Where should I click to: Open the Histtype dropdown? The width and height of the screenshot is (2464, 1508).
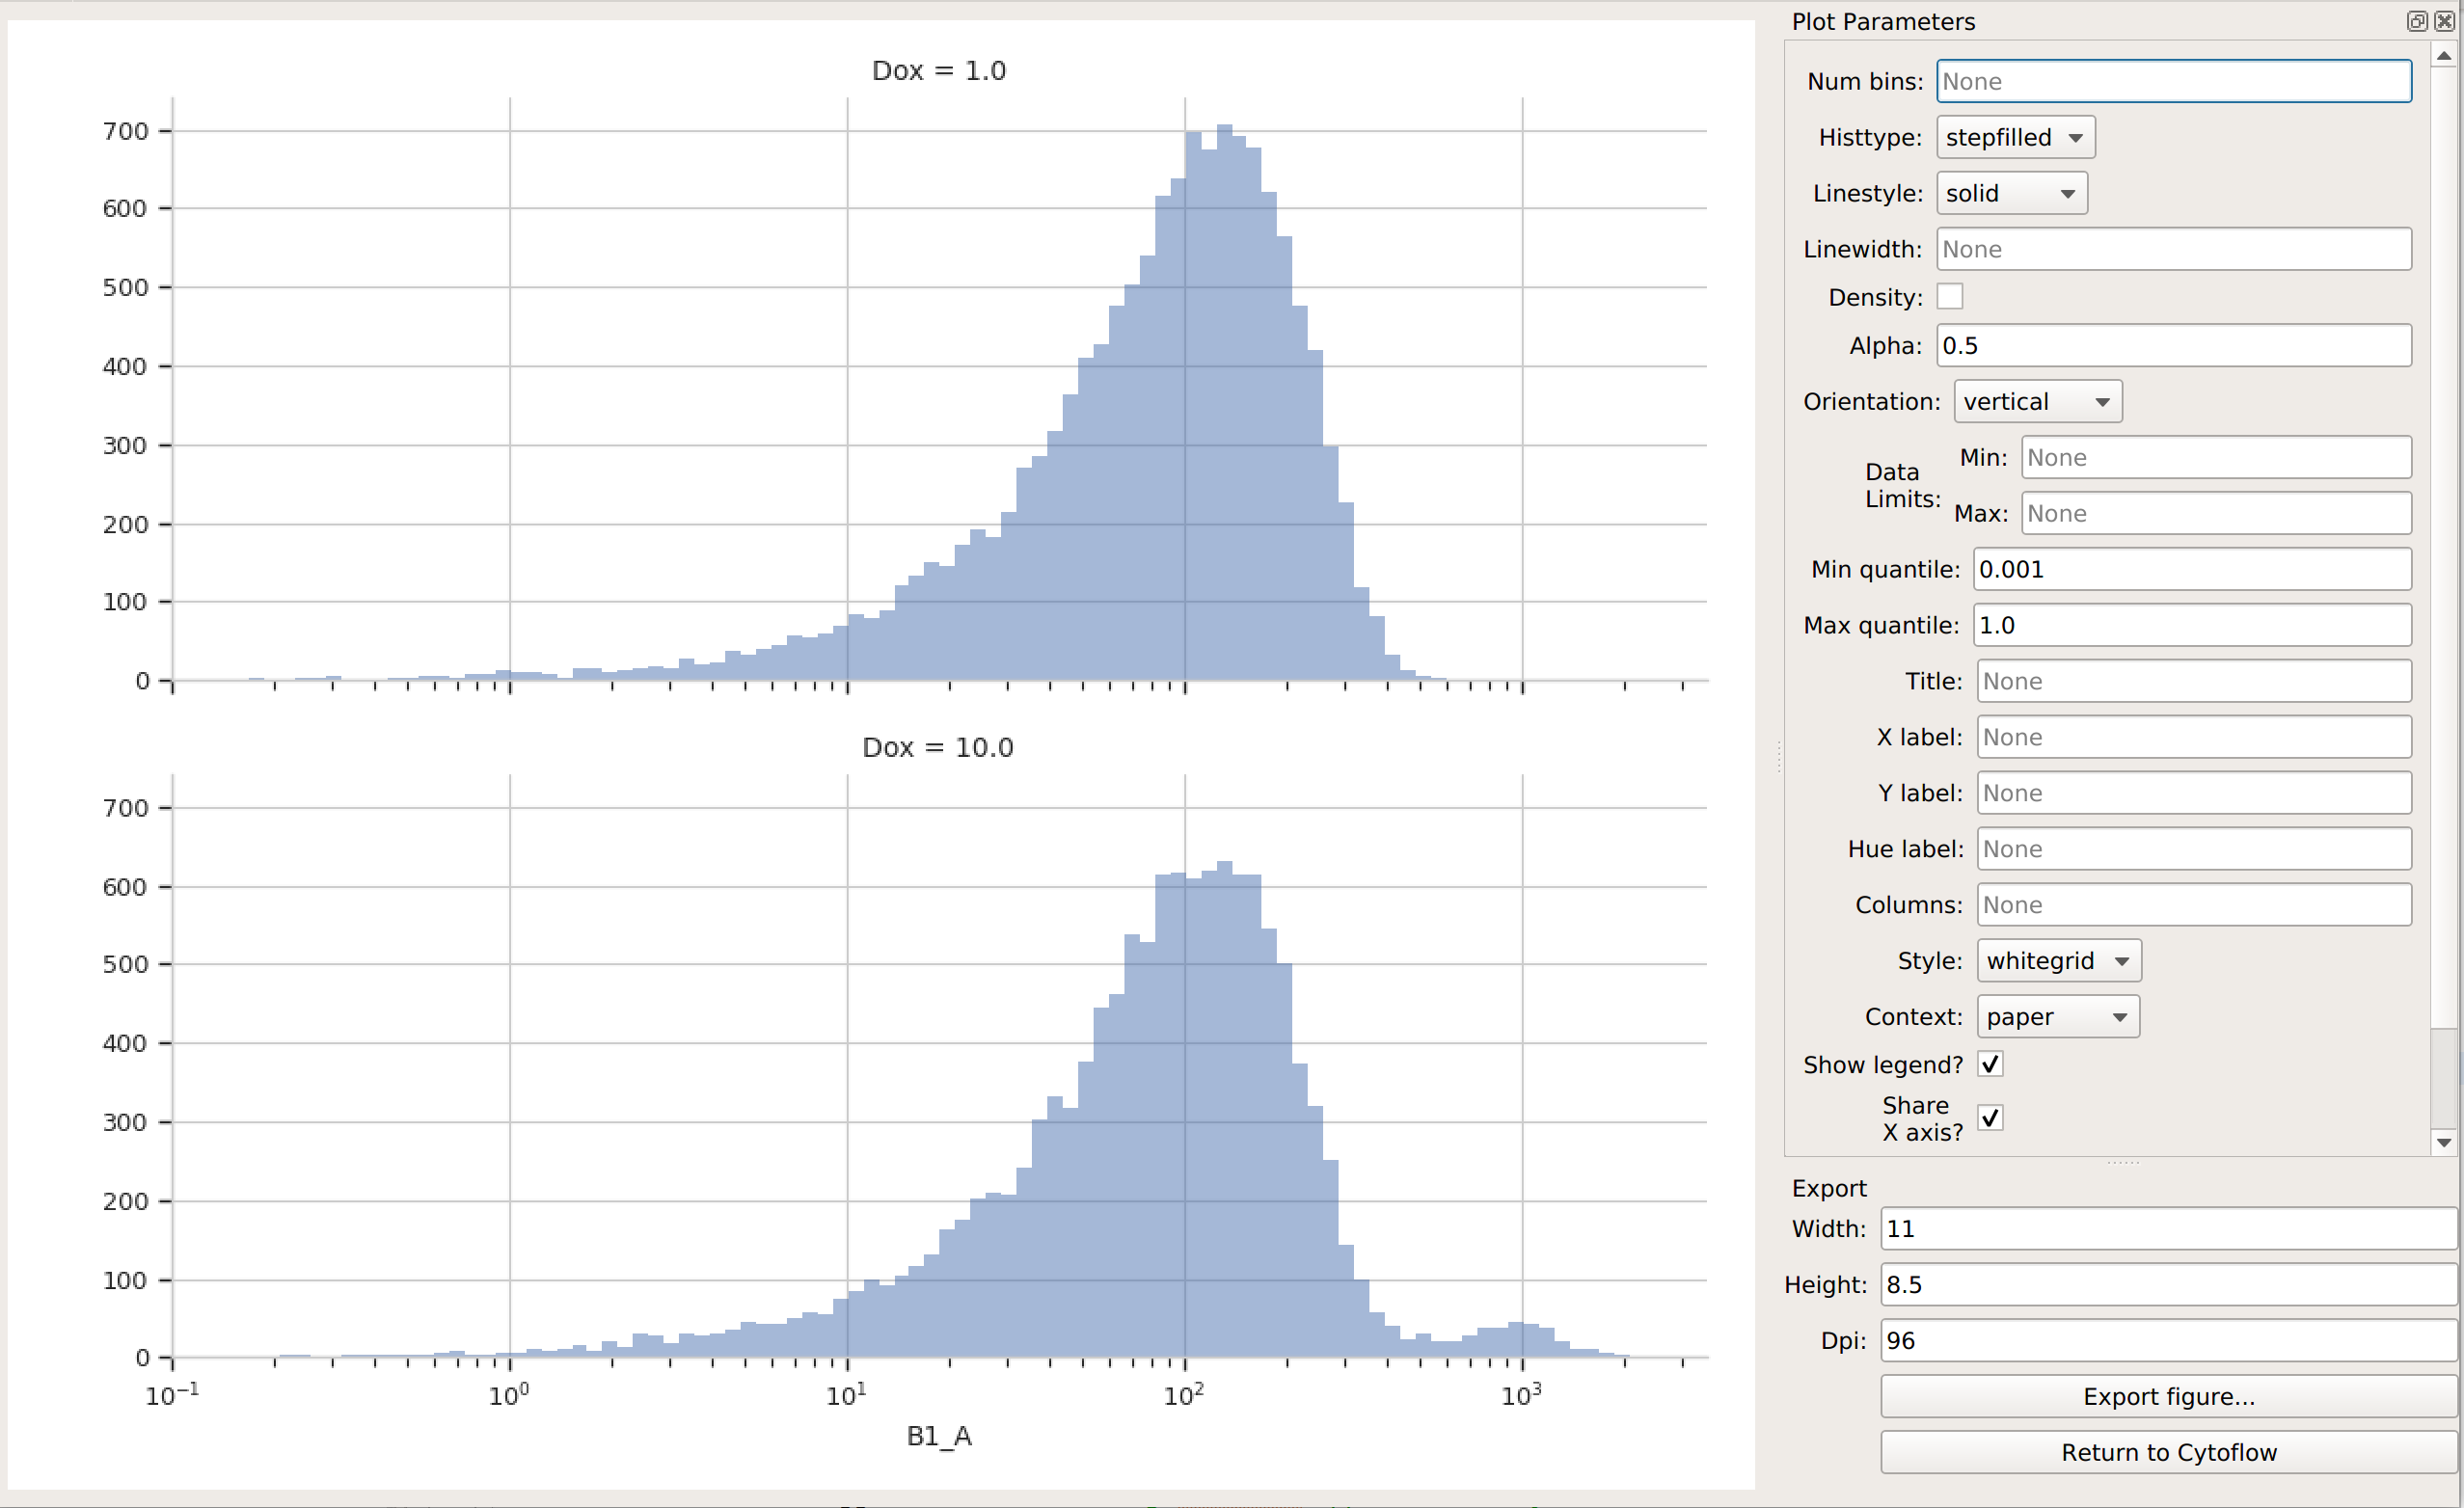(2015, 137)
